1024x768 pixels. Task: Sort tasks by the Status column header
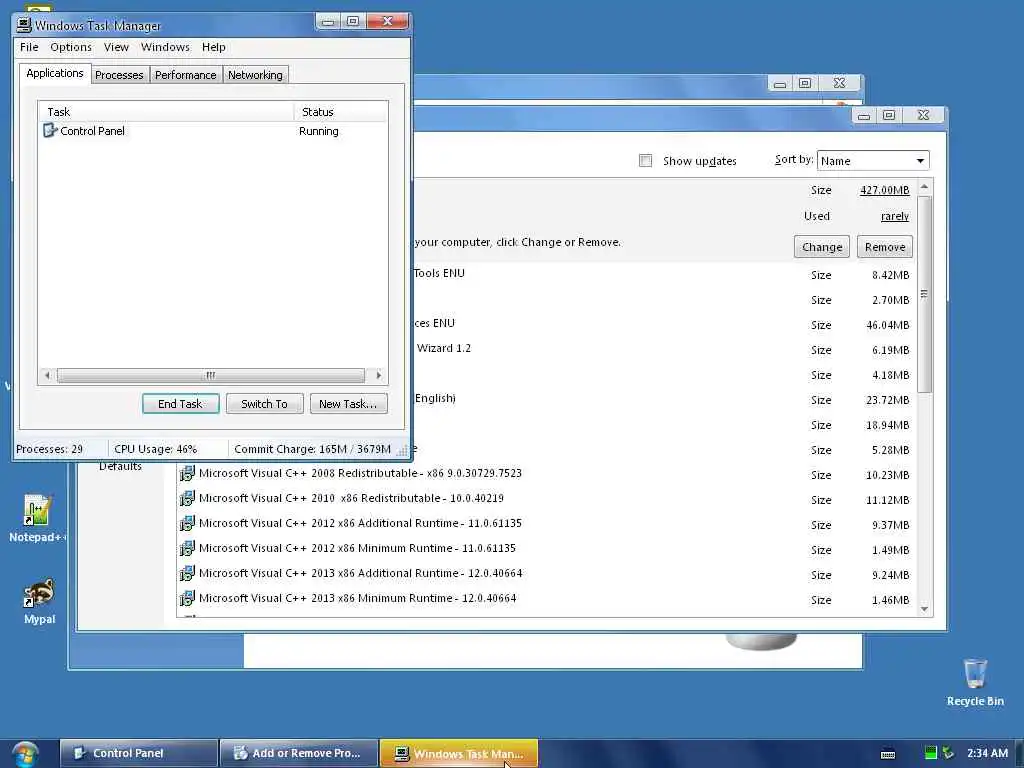[341, 112]
